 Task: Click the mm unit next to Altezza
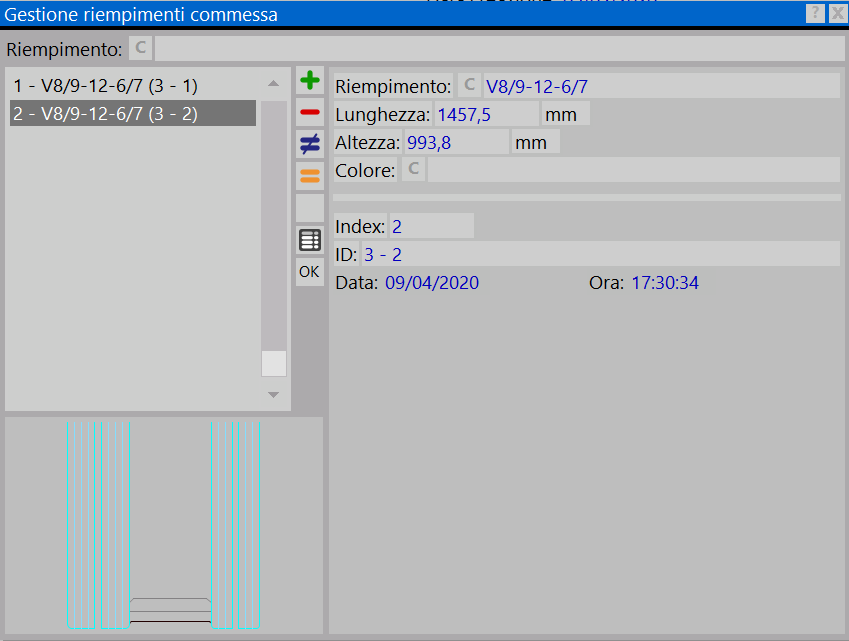tap(535, 143)
